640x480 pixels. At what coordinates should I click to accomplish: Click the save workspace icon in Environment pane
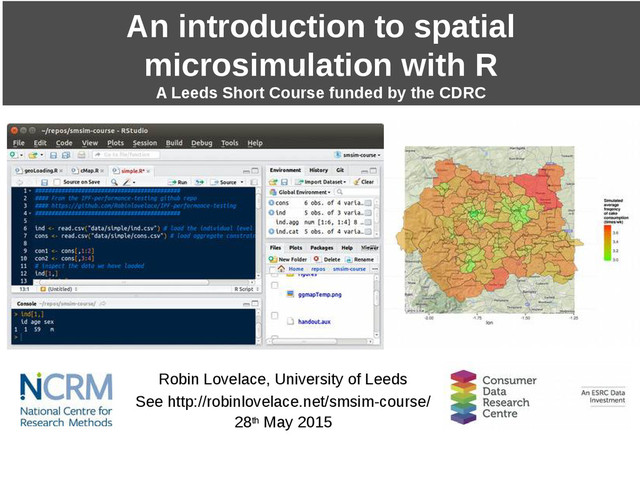(x=284, y=182)
